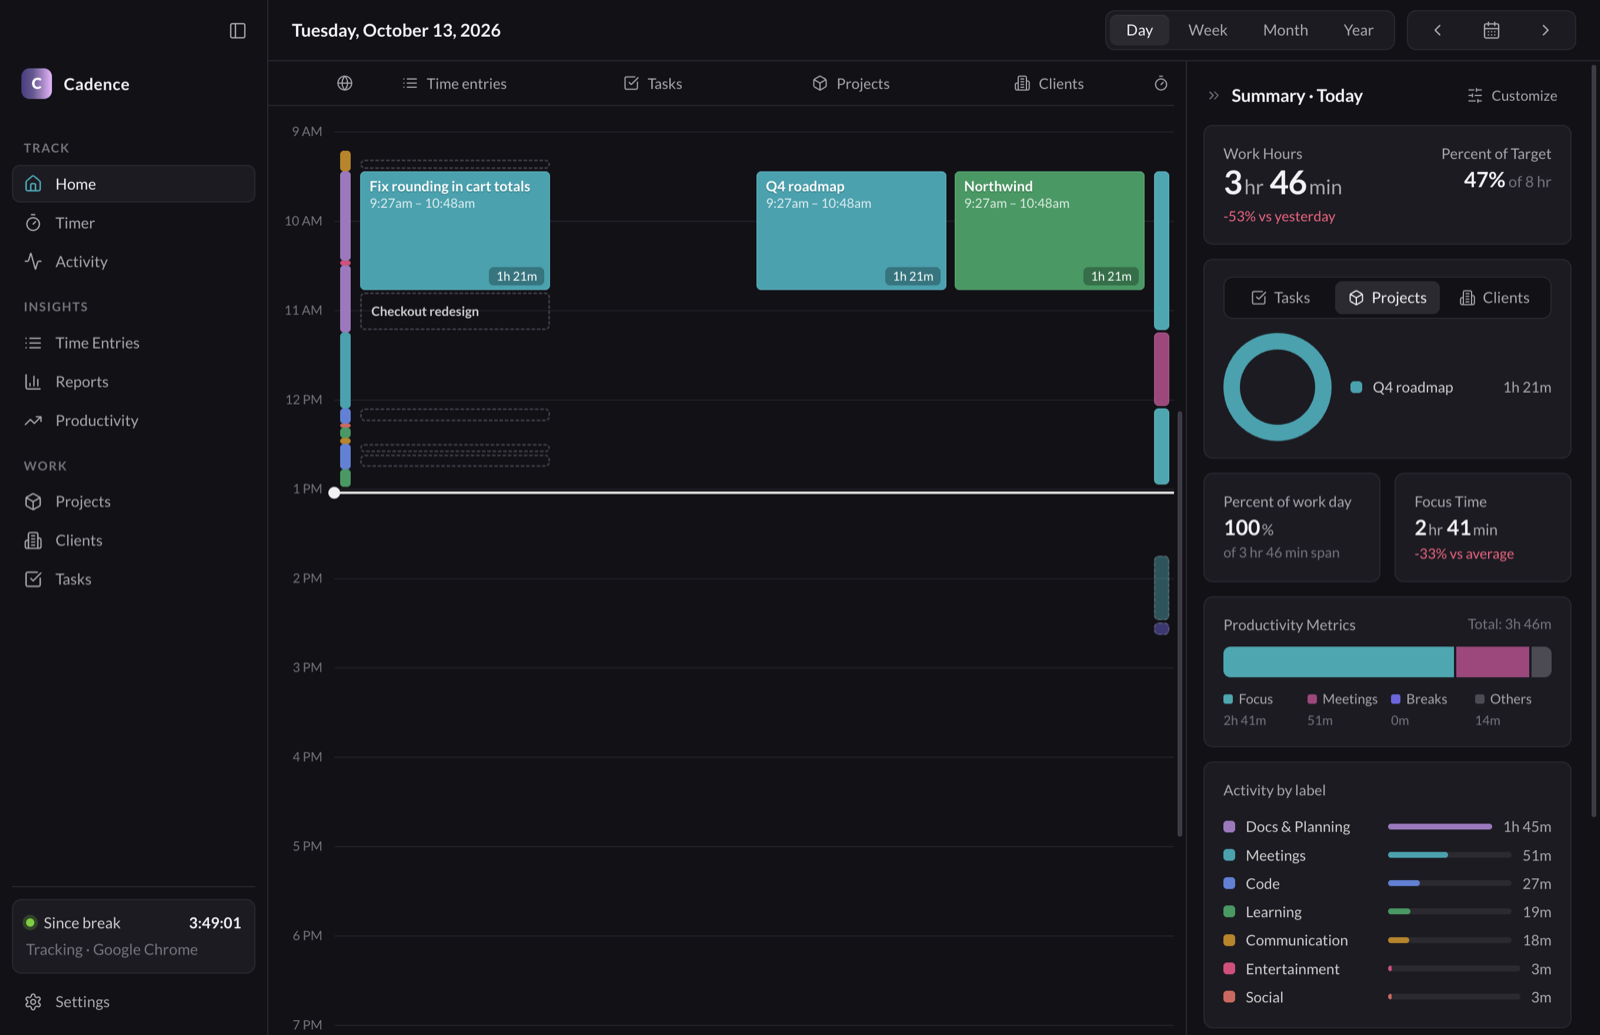Open Activity in sidebar
1600x1035 pixels.
[133, 262]
